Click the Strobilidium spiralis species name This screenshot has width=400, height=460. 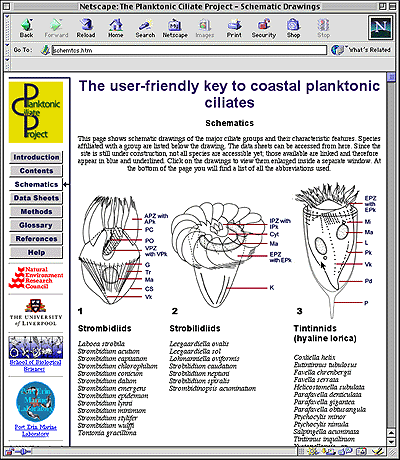click(x=199, y=381)
